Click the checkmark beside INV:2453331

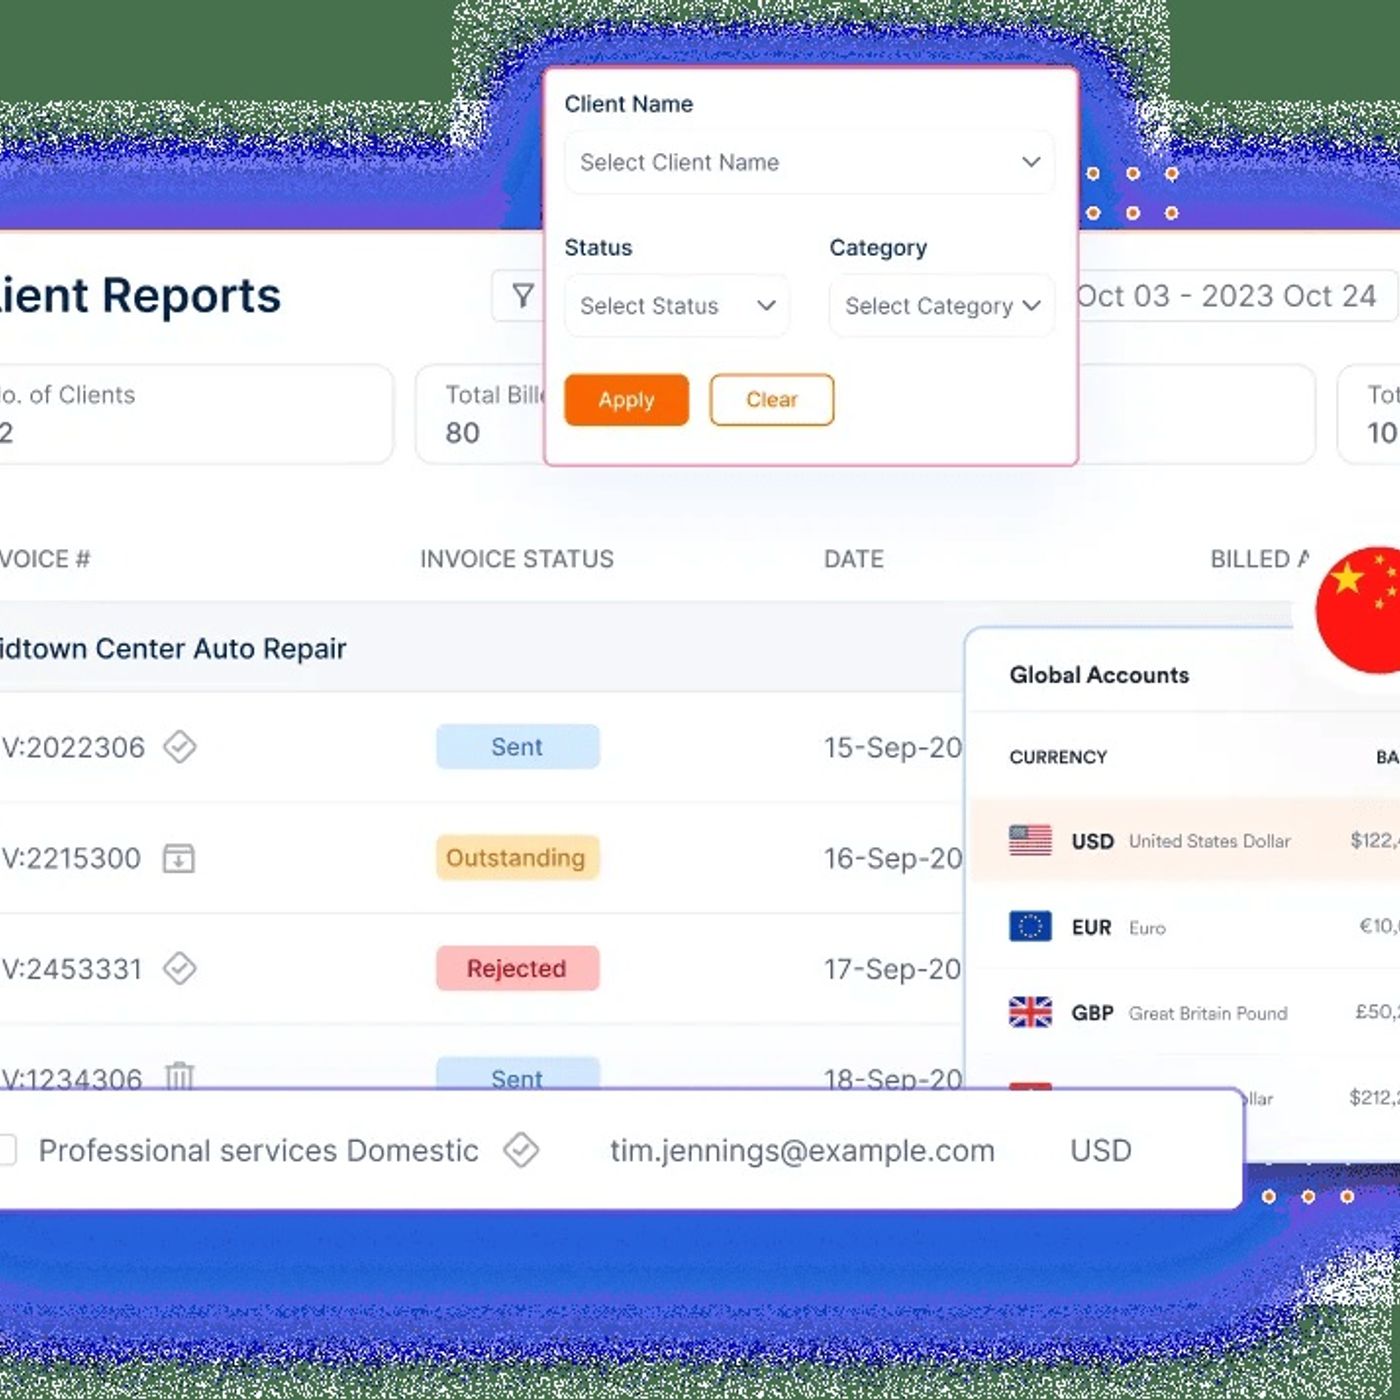coord(179,968)
